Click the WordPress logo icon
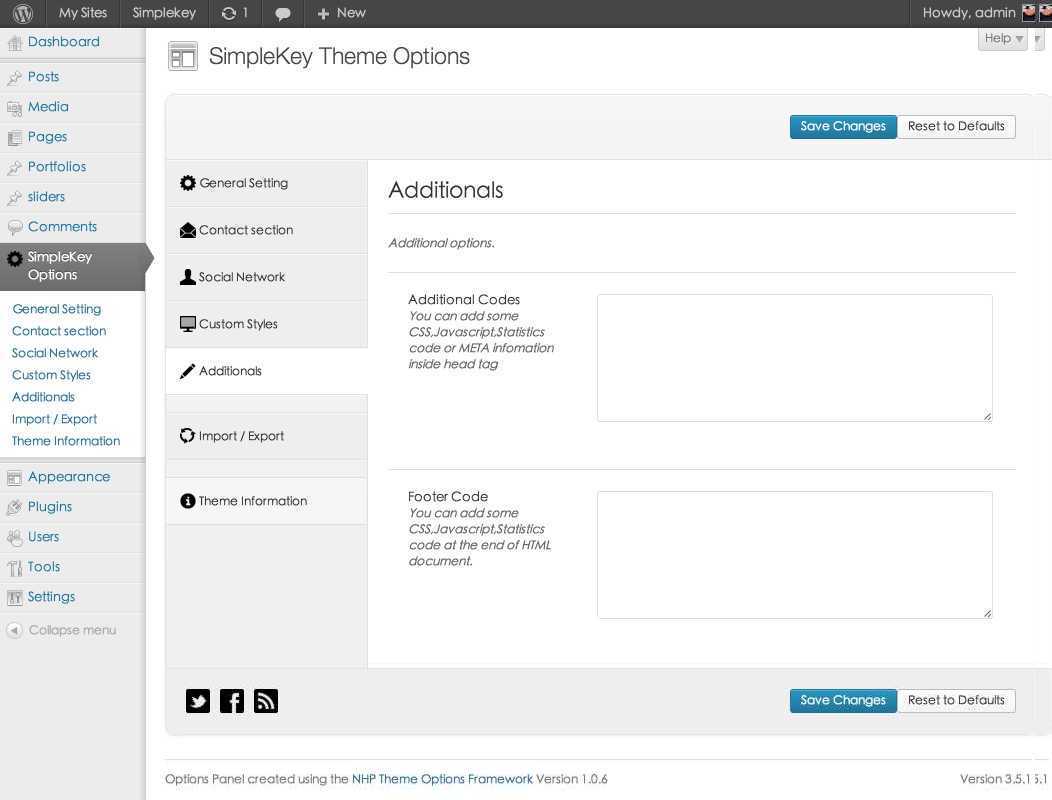Viewport: 1052px width, 800px height. 23,14
